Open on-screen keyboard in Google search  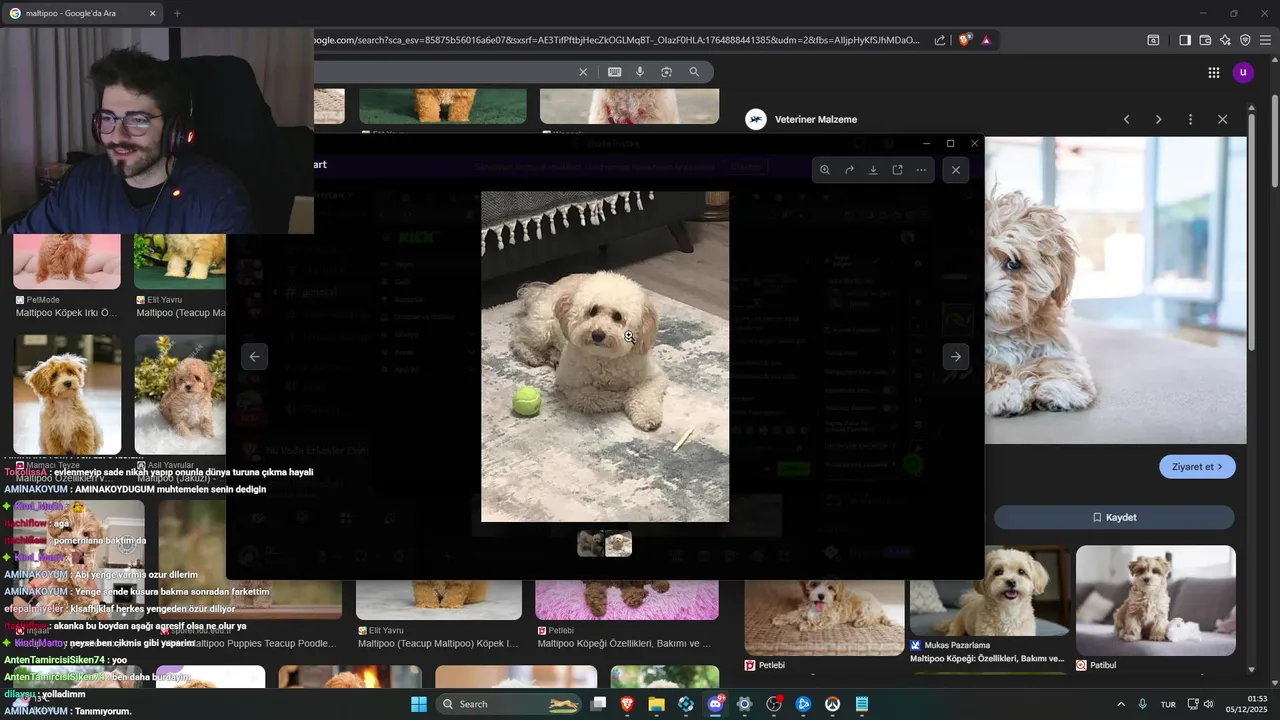coord(614,72)
